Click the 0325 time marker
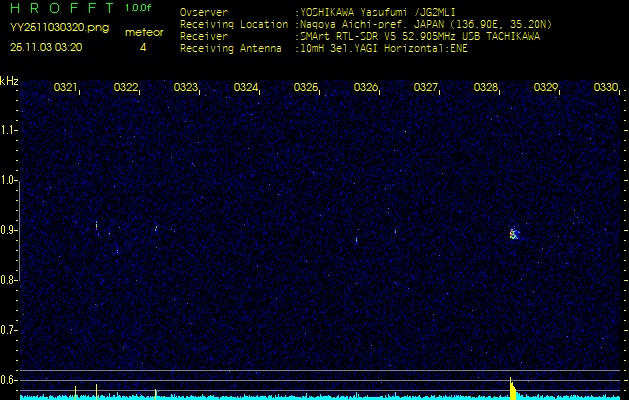This screenshot has width=629, height=400. pos(305,87)
